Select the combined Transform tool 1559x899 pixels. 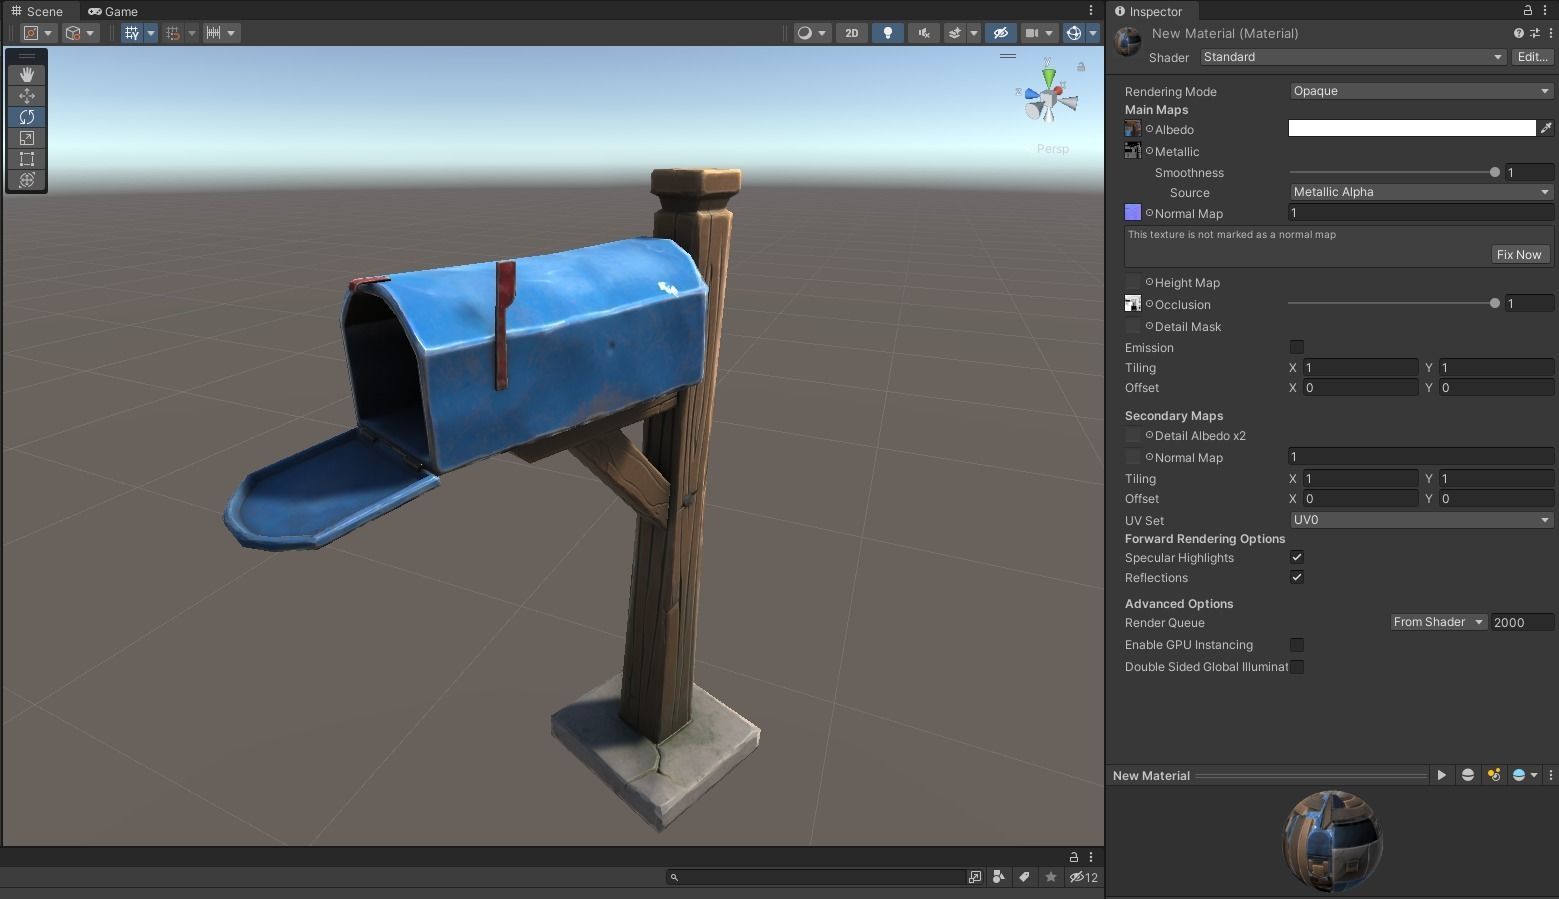point(27,180)
